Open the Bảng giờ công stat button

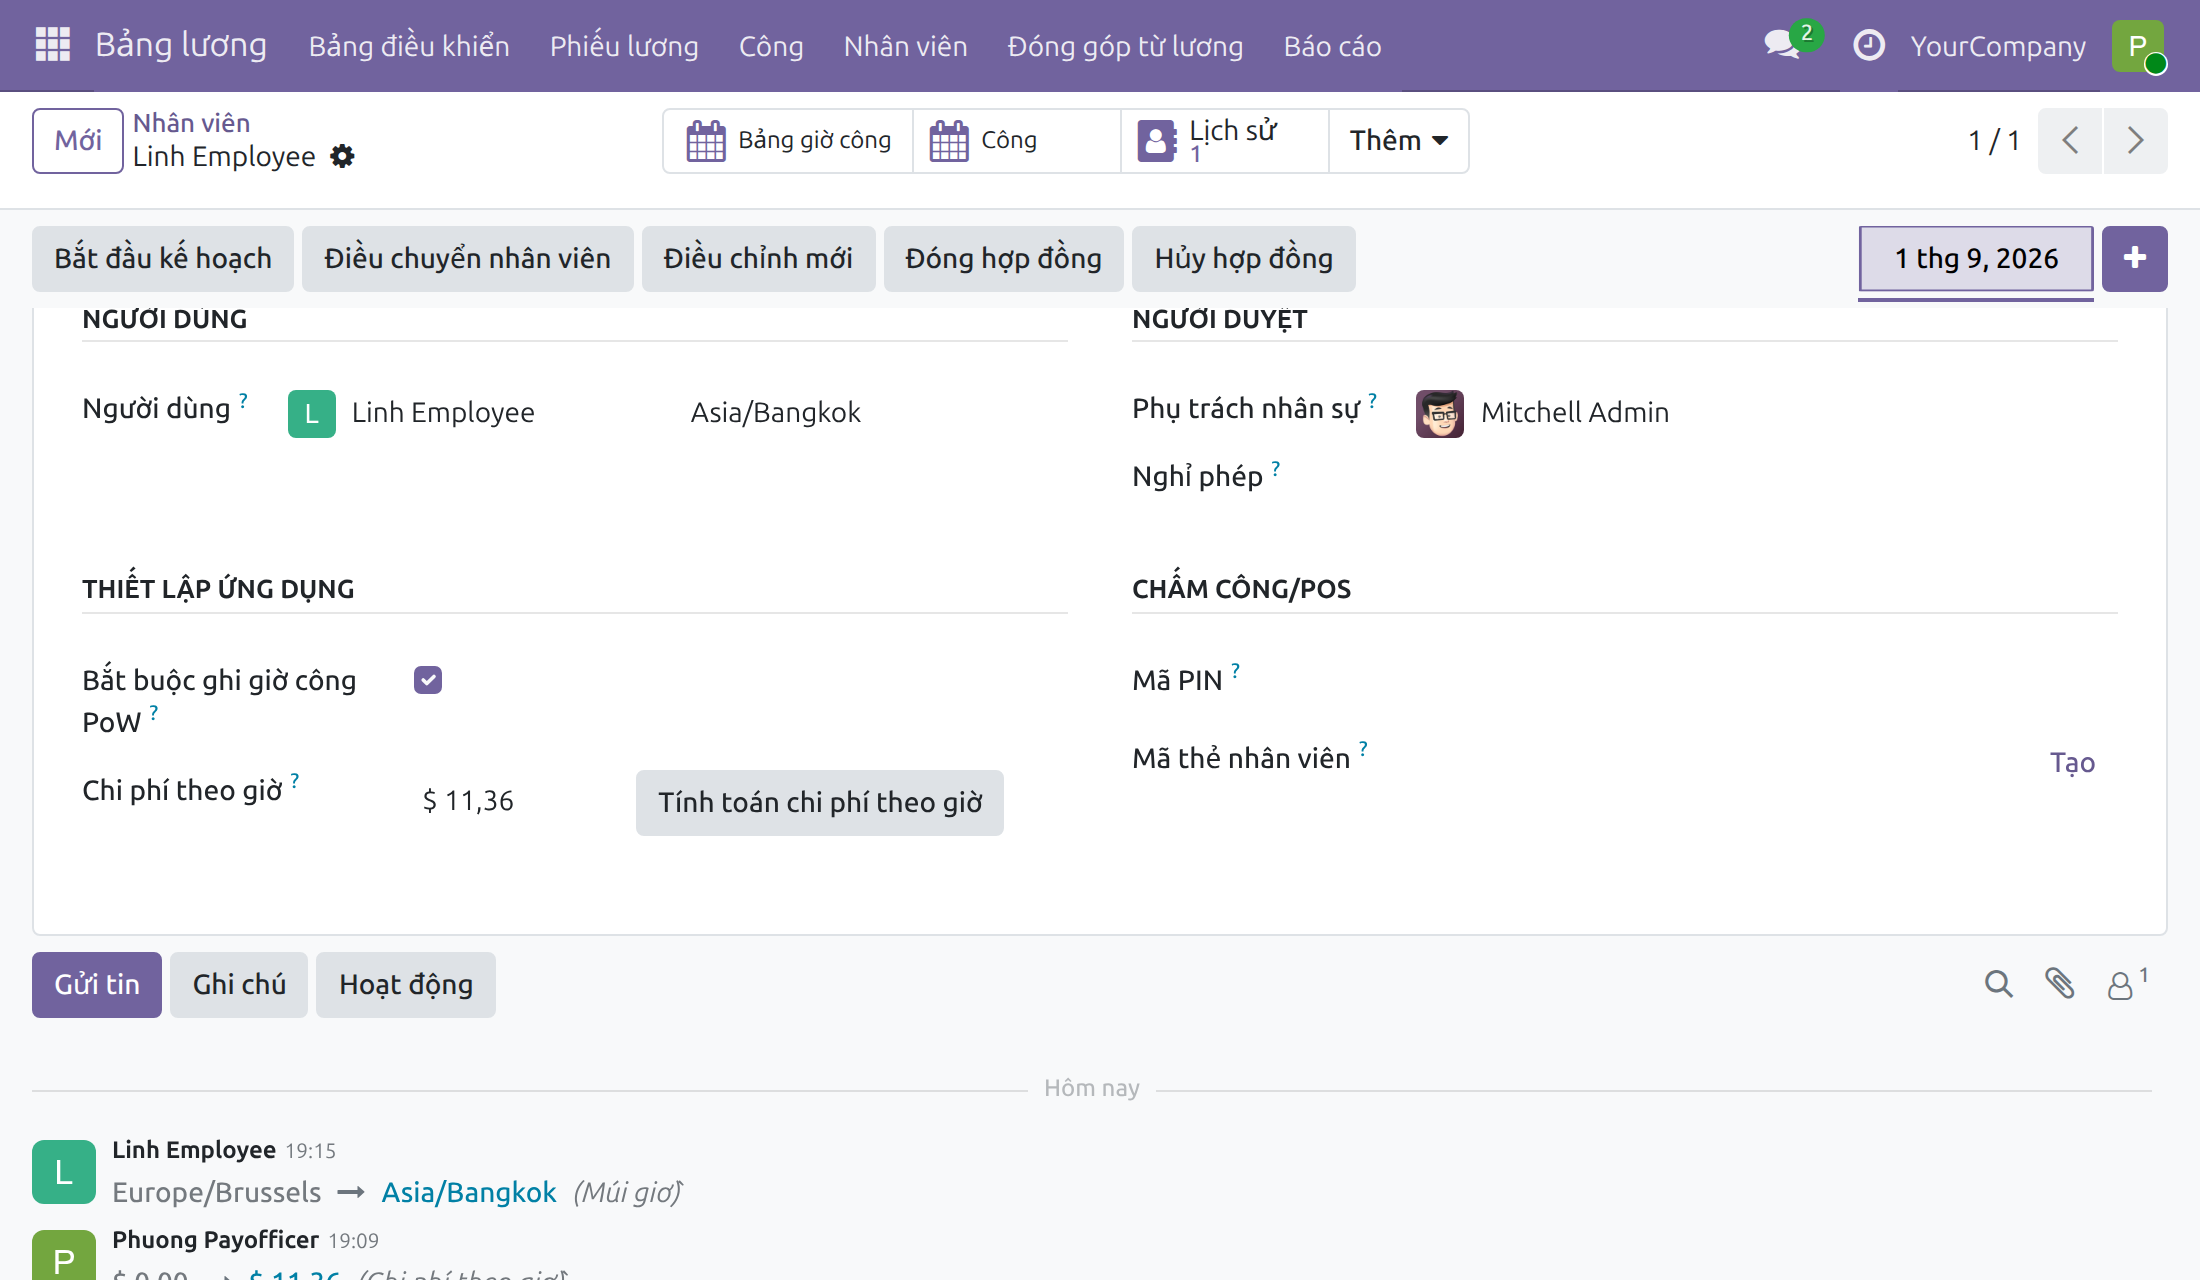point(788,141)
